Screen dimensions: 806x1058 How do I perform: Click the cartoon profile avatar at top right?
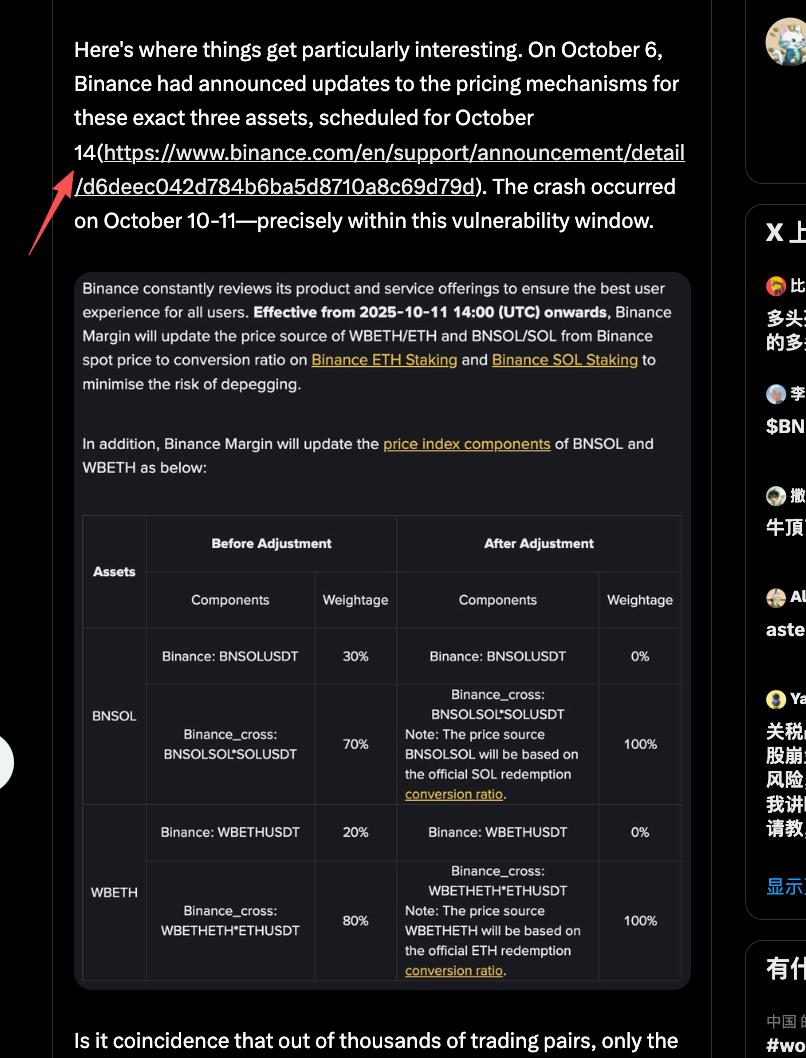[786, 42]
